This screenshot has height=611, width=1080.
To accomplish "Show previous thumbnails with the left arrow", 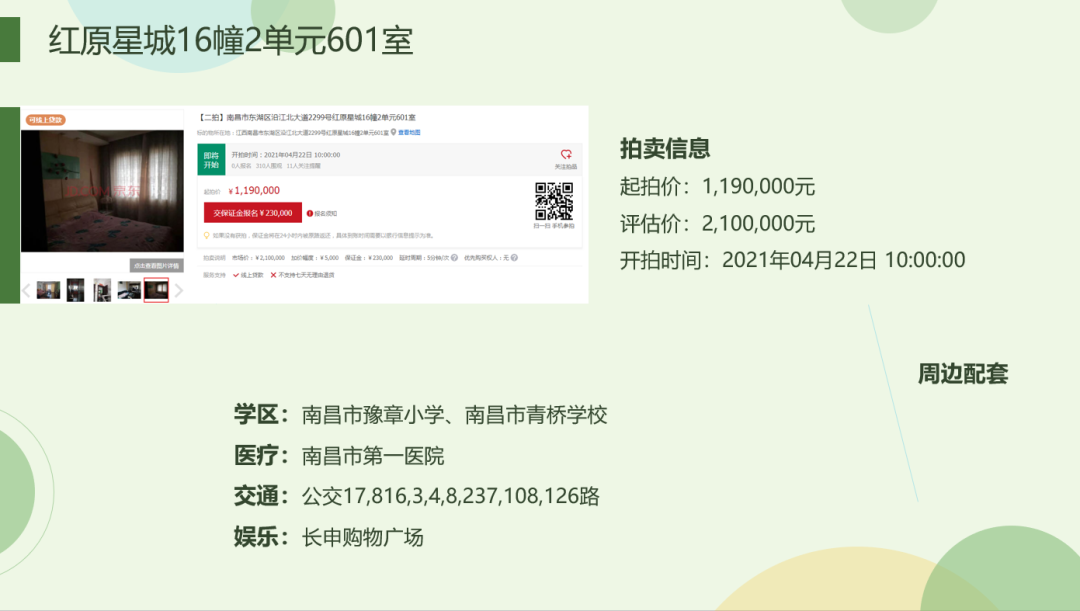I will (27, 291).
